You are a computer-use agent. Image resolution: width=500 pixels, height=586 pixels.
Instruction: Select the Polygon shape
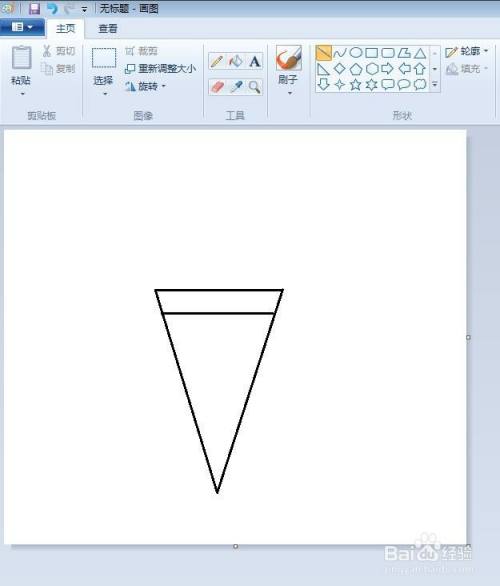[404, 53]
